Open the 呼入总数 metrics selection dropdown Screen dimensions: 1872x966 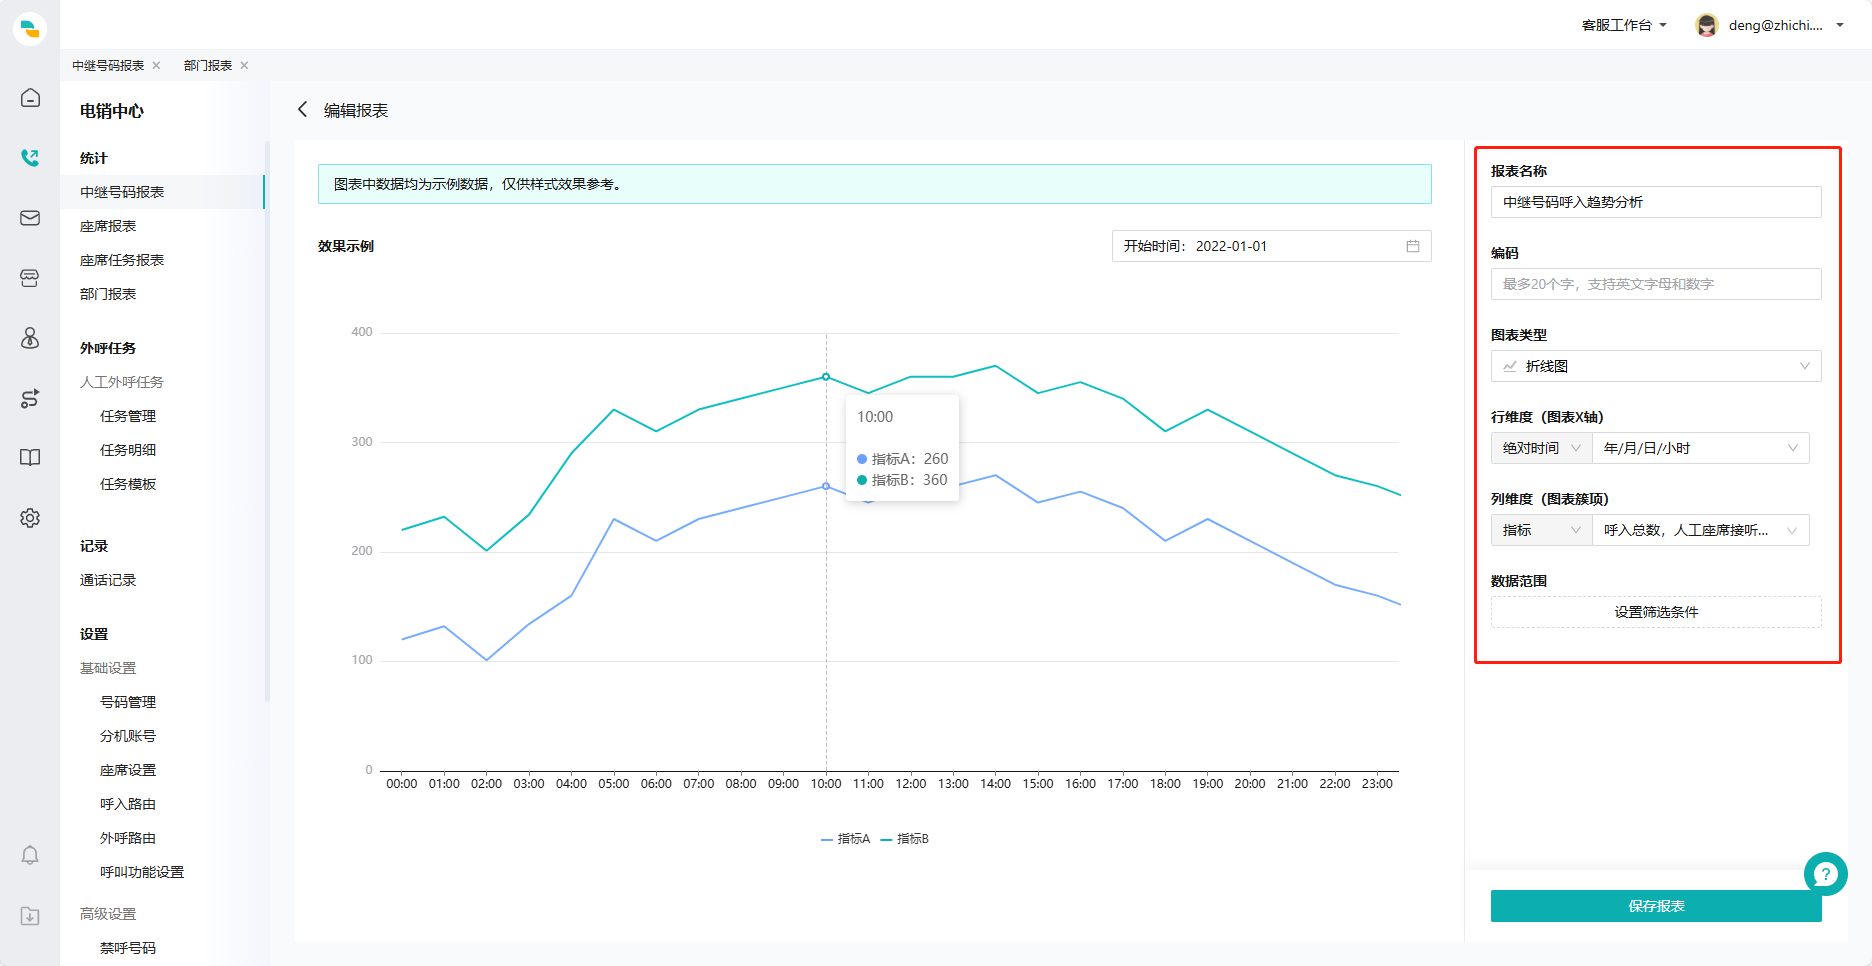(1700, 530)
